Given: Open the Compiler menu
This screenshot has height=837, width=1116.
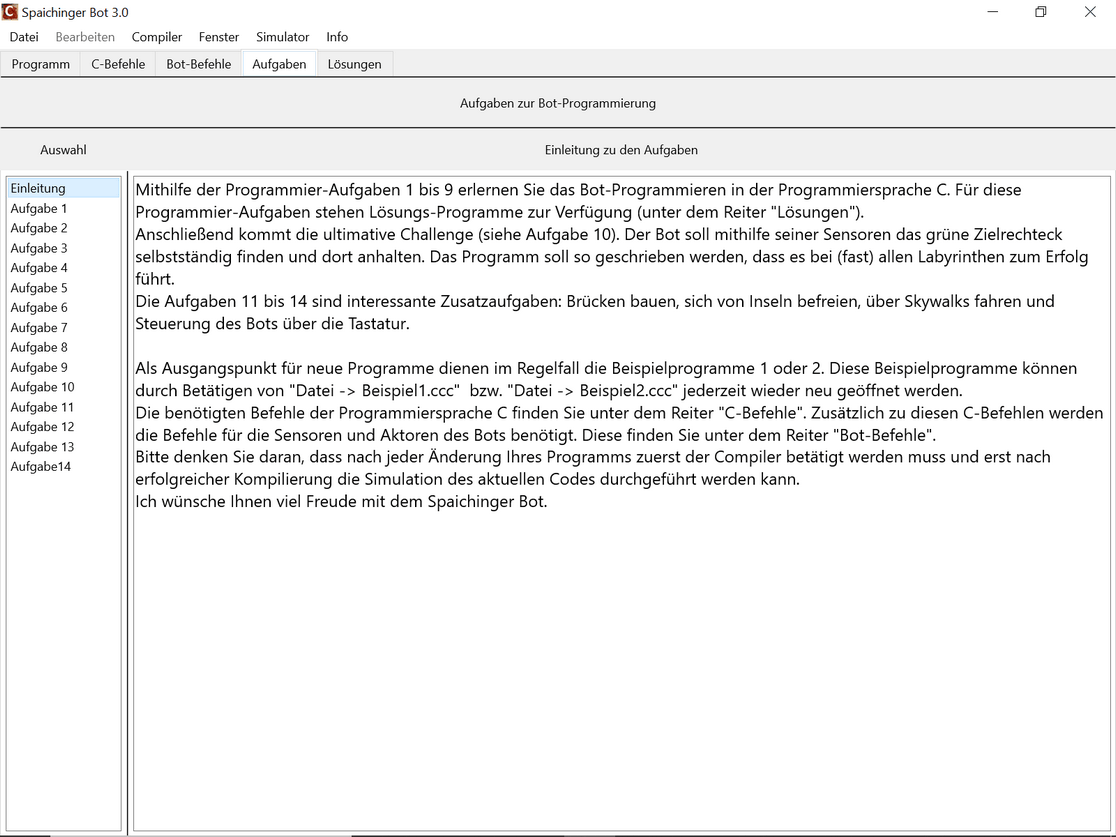Looking at the screenshot, I should coord(157,37).
